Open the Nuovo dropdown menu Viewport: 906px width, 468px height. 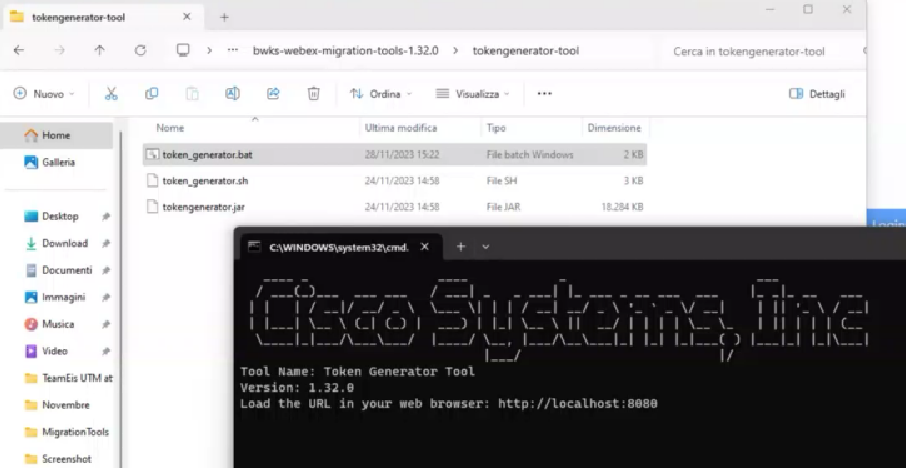pyautogui.click(x=44, y=94)
